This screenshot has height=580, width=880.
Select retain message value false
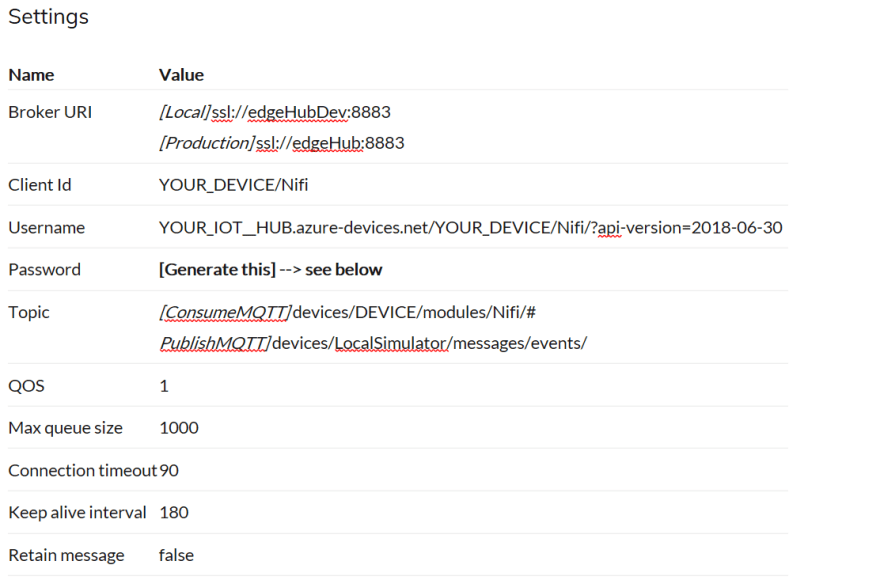click(176, 555)
